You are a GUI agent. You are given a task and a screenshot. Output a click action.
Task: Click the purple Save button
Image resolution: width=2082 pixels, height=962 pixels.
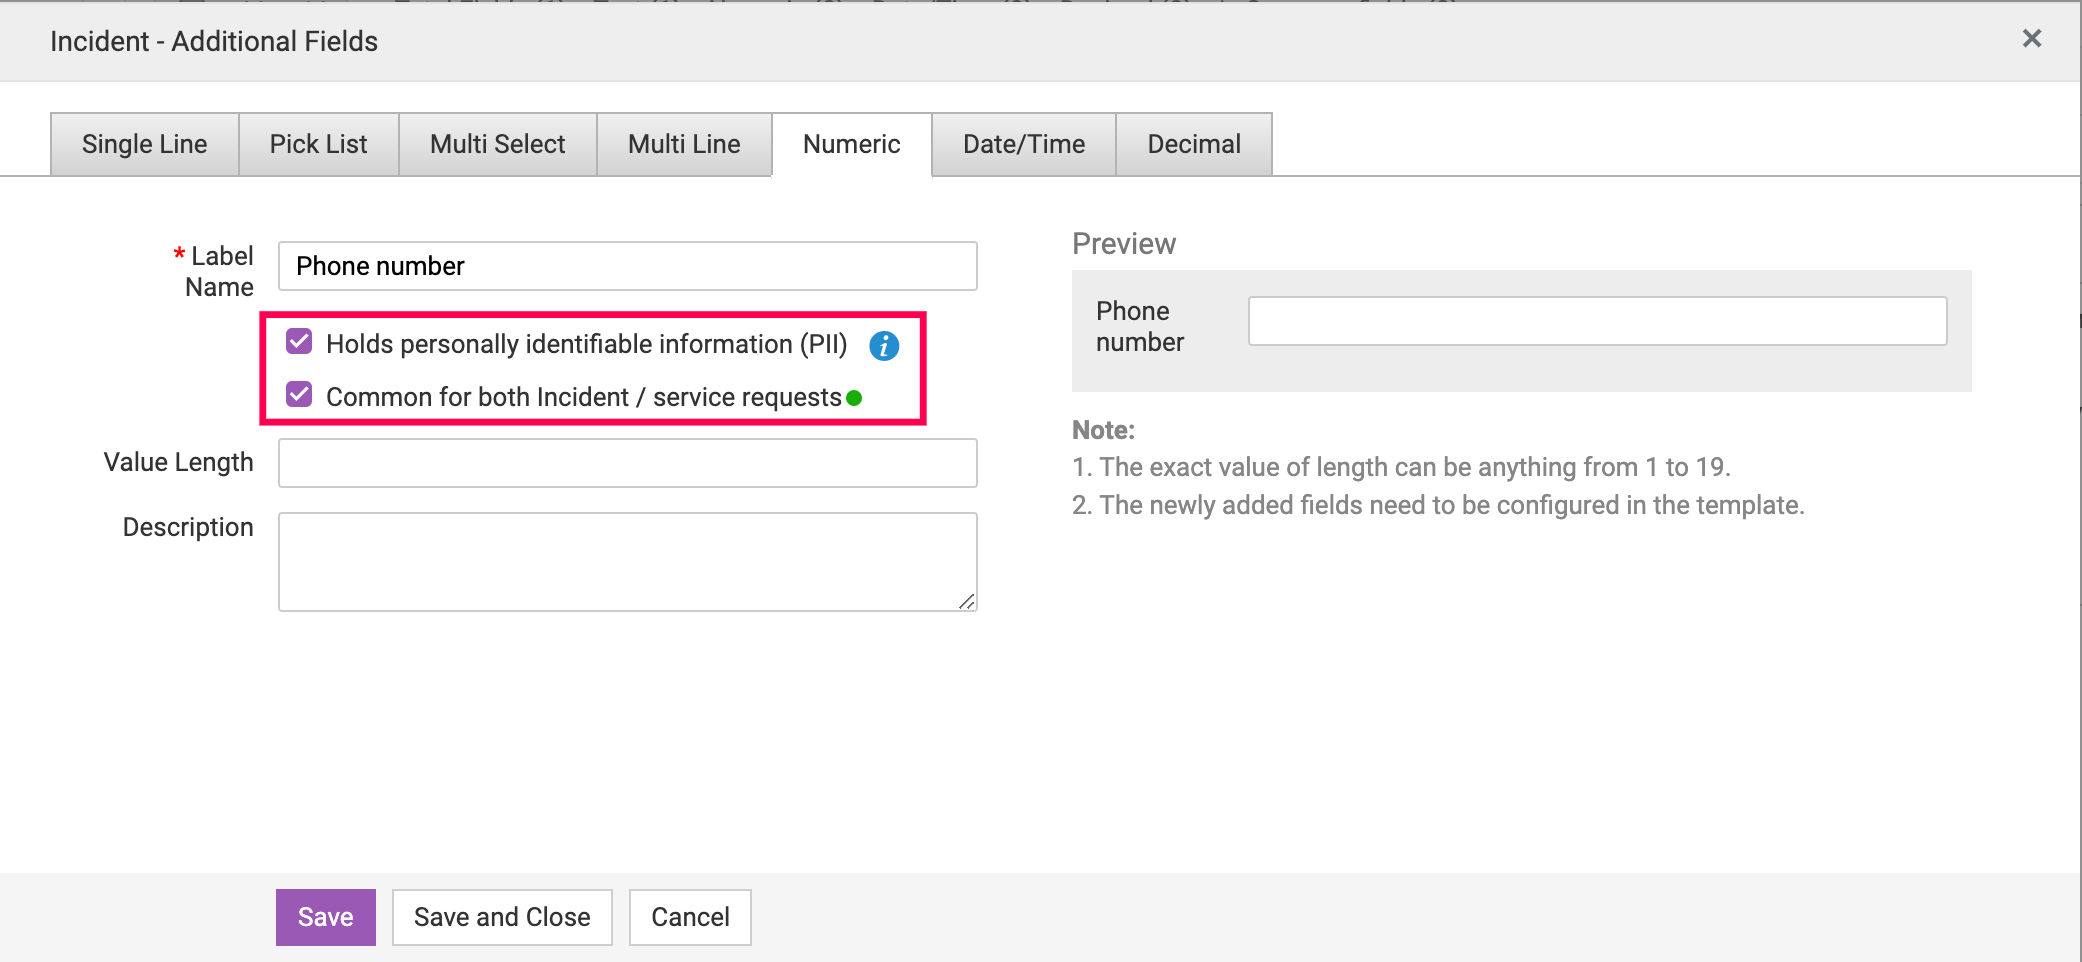click(325, 917)
